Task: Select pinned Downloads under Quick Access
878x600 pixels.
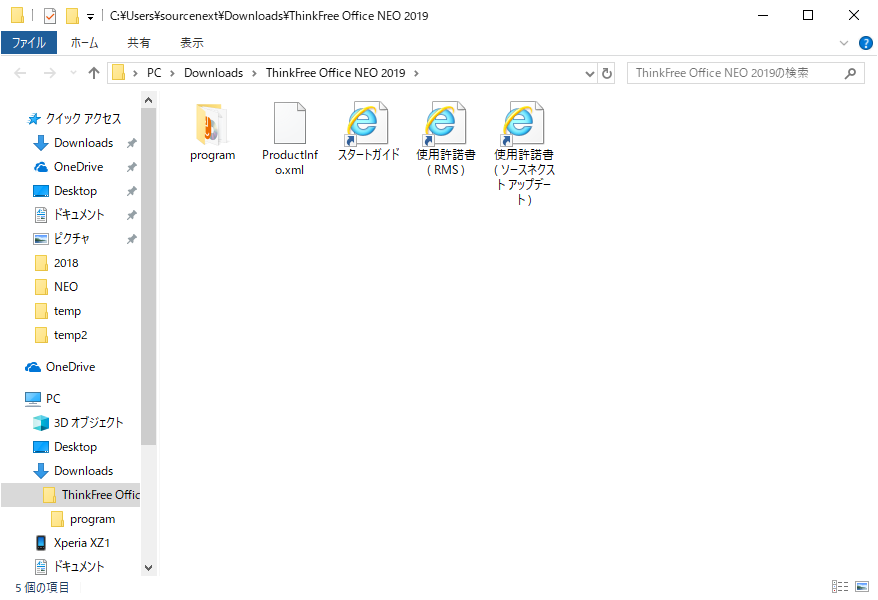Action: [x=83, y=143]
